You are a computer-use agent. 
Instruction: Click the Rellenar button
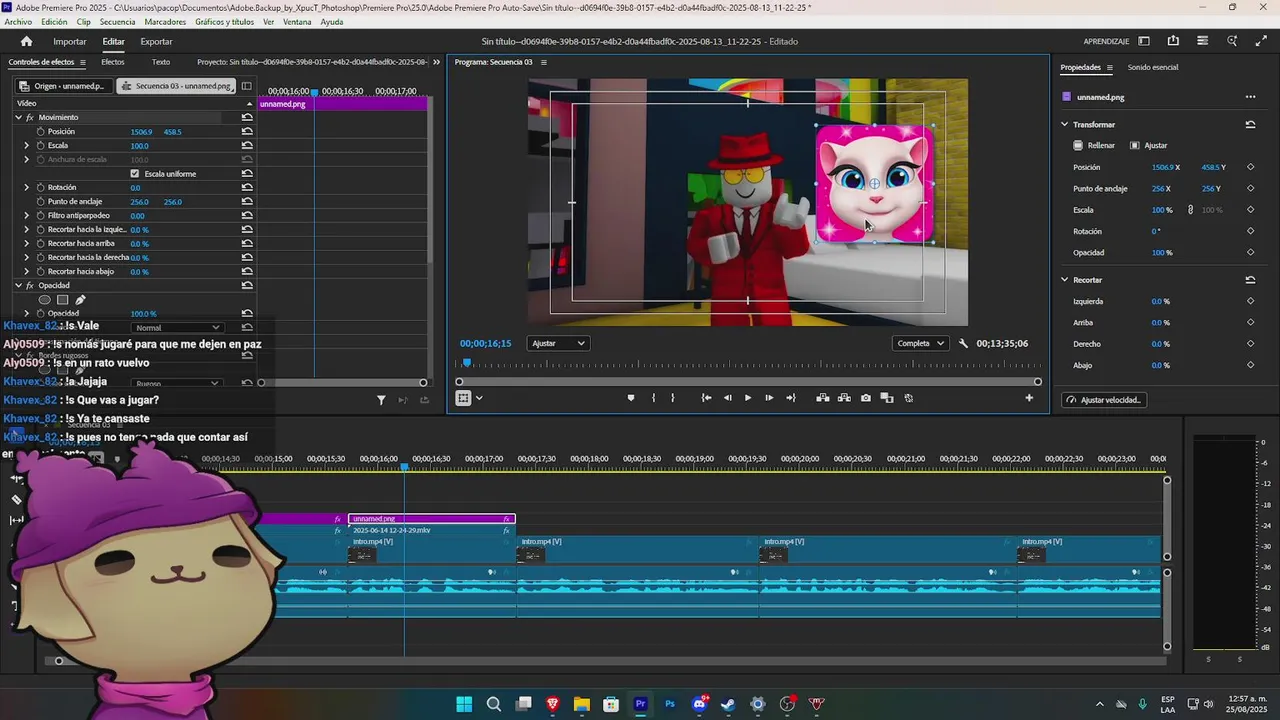click(1094, 145)
